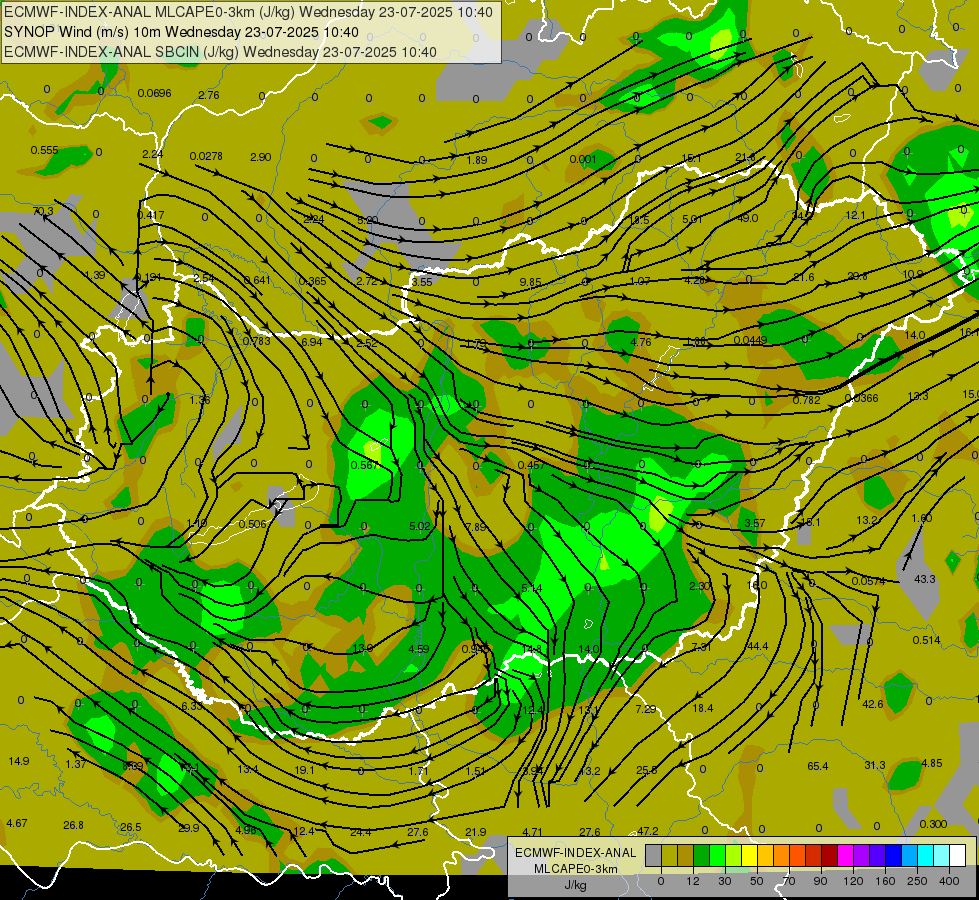Select the map value 2.90

(260, 157)
